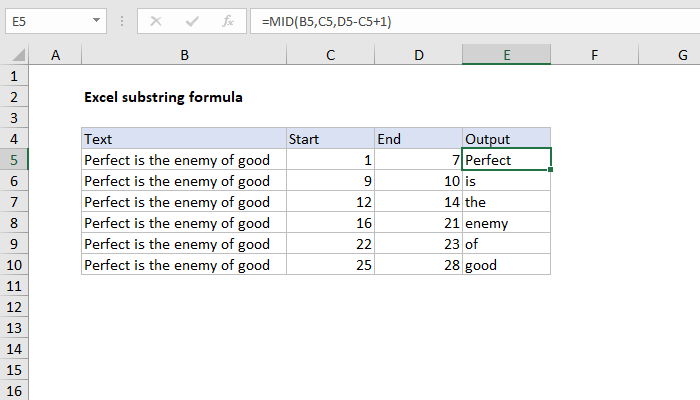The image size is (700, 400).
Task: Select row 1 header
Action: click(x=14, y=76)
